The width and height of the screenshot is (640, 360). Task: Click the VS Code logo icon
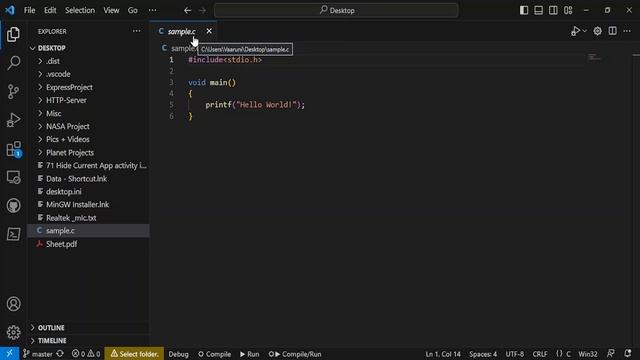(9, 10)
